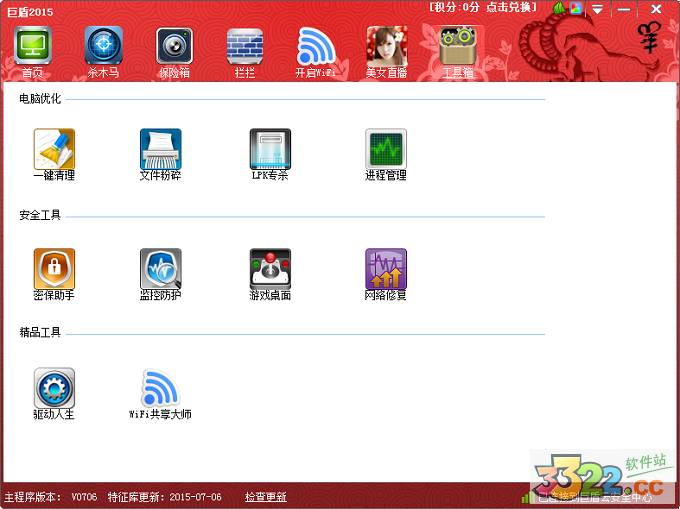Viewport: 680px width, 509px height.
Task: Open the 首页 home tab
Action: pos(33,52)
